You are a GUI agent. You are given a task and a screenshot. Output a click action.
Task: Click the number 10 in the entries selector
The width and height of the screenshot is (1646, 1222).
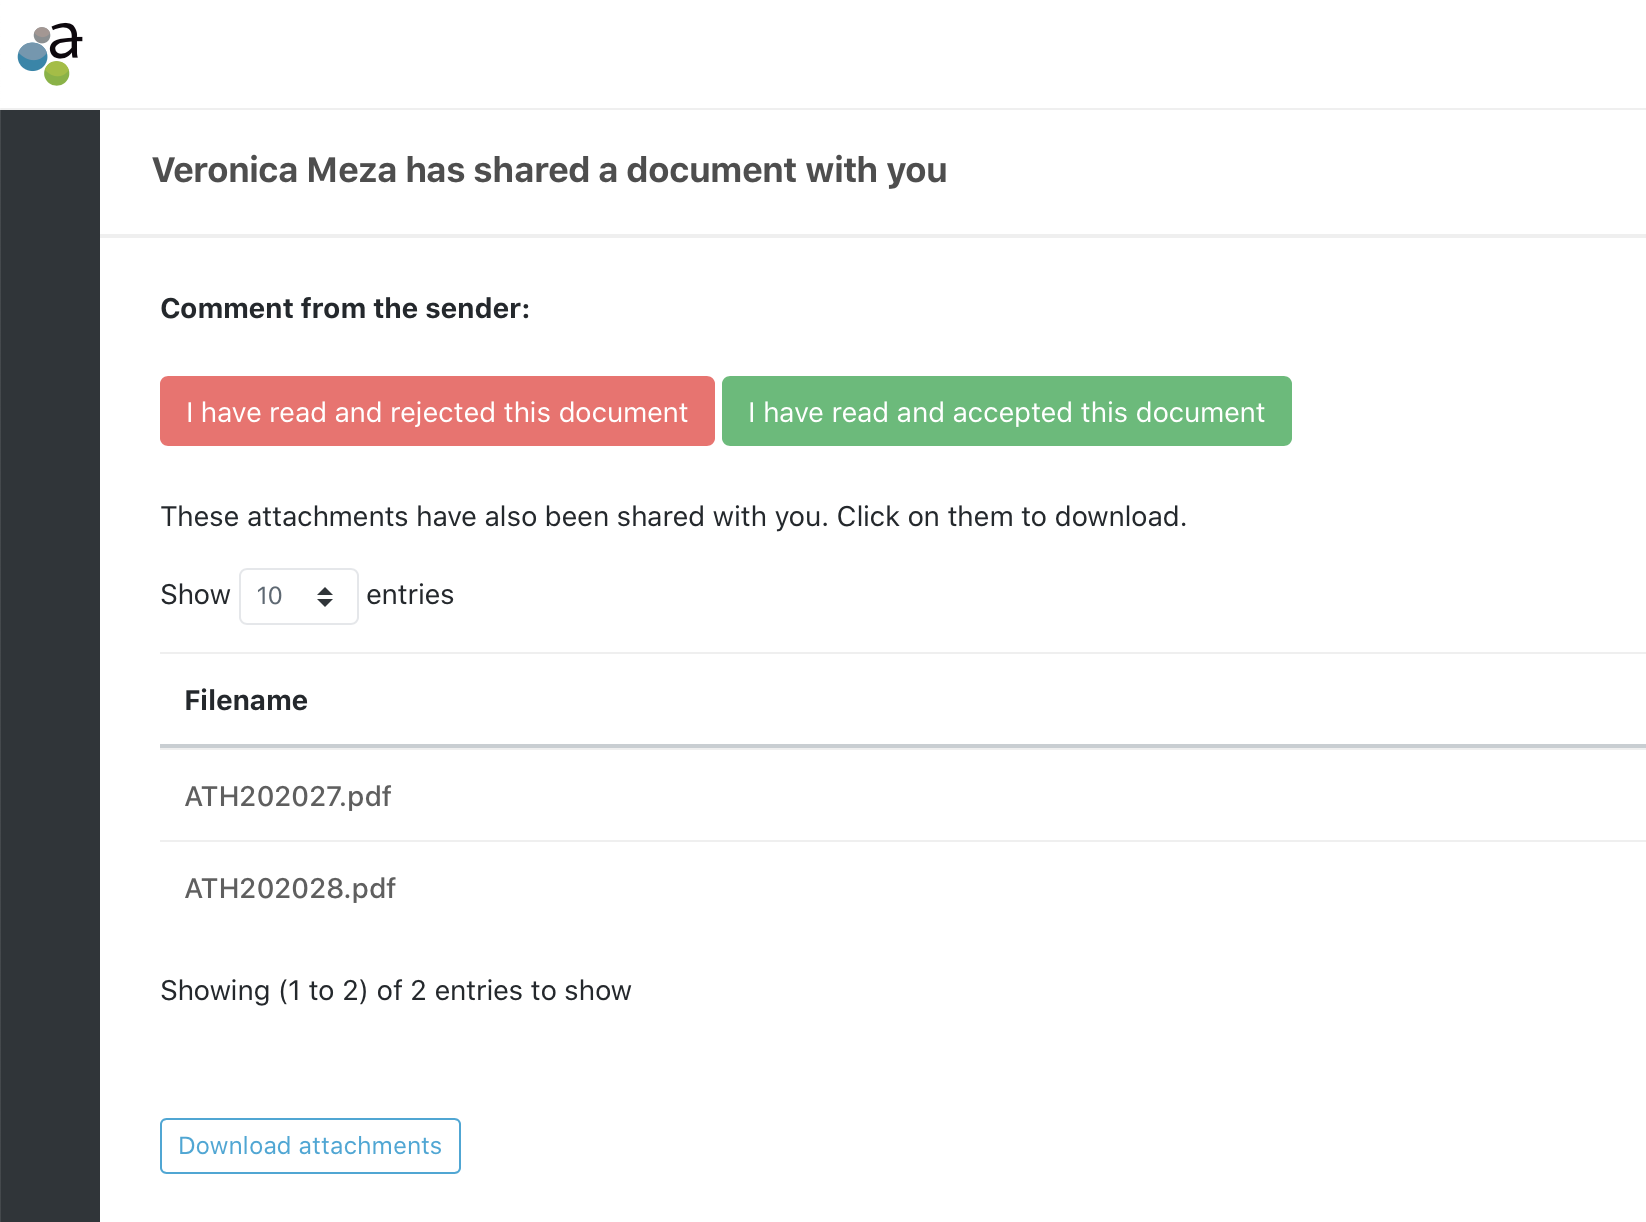pos(269,596)
